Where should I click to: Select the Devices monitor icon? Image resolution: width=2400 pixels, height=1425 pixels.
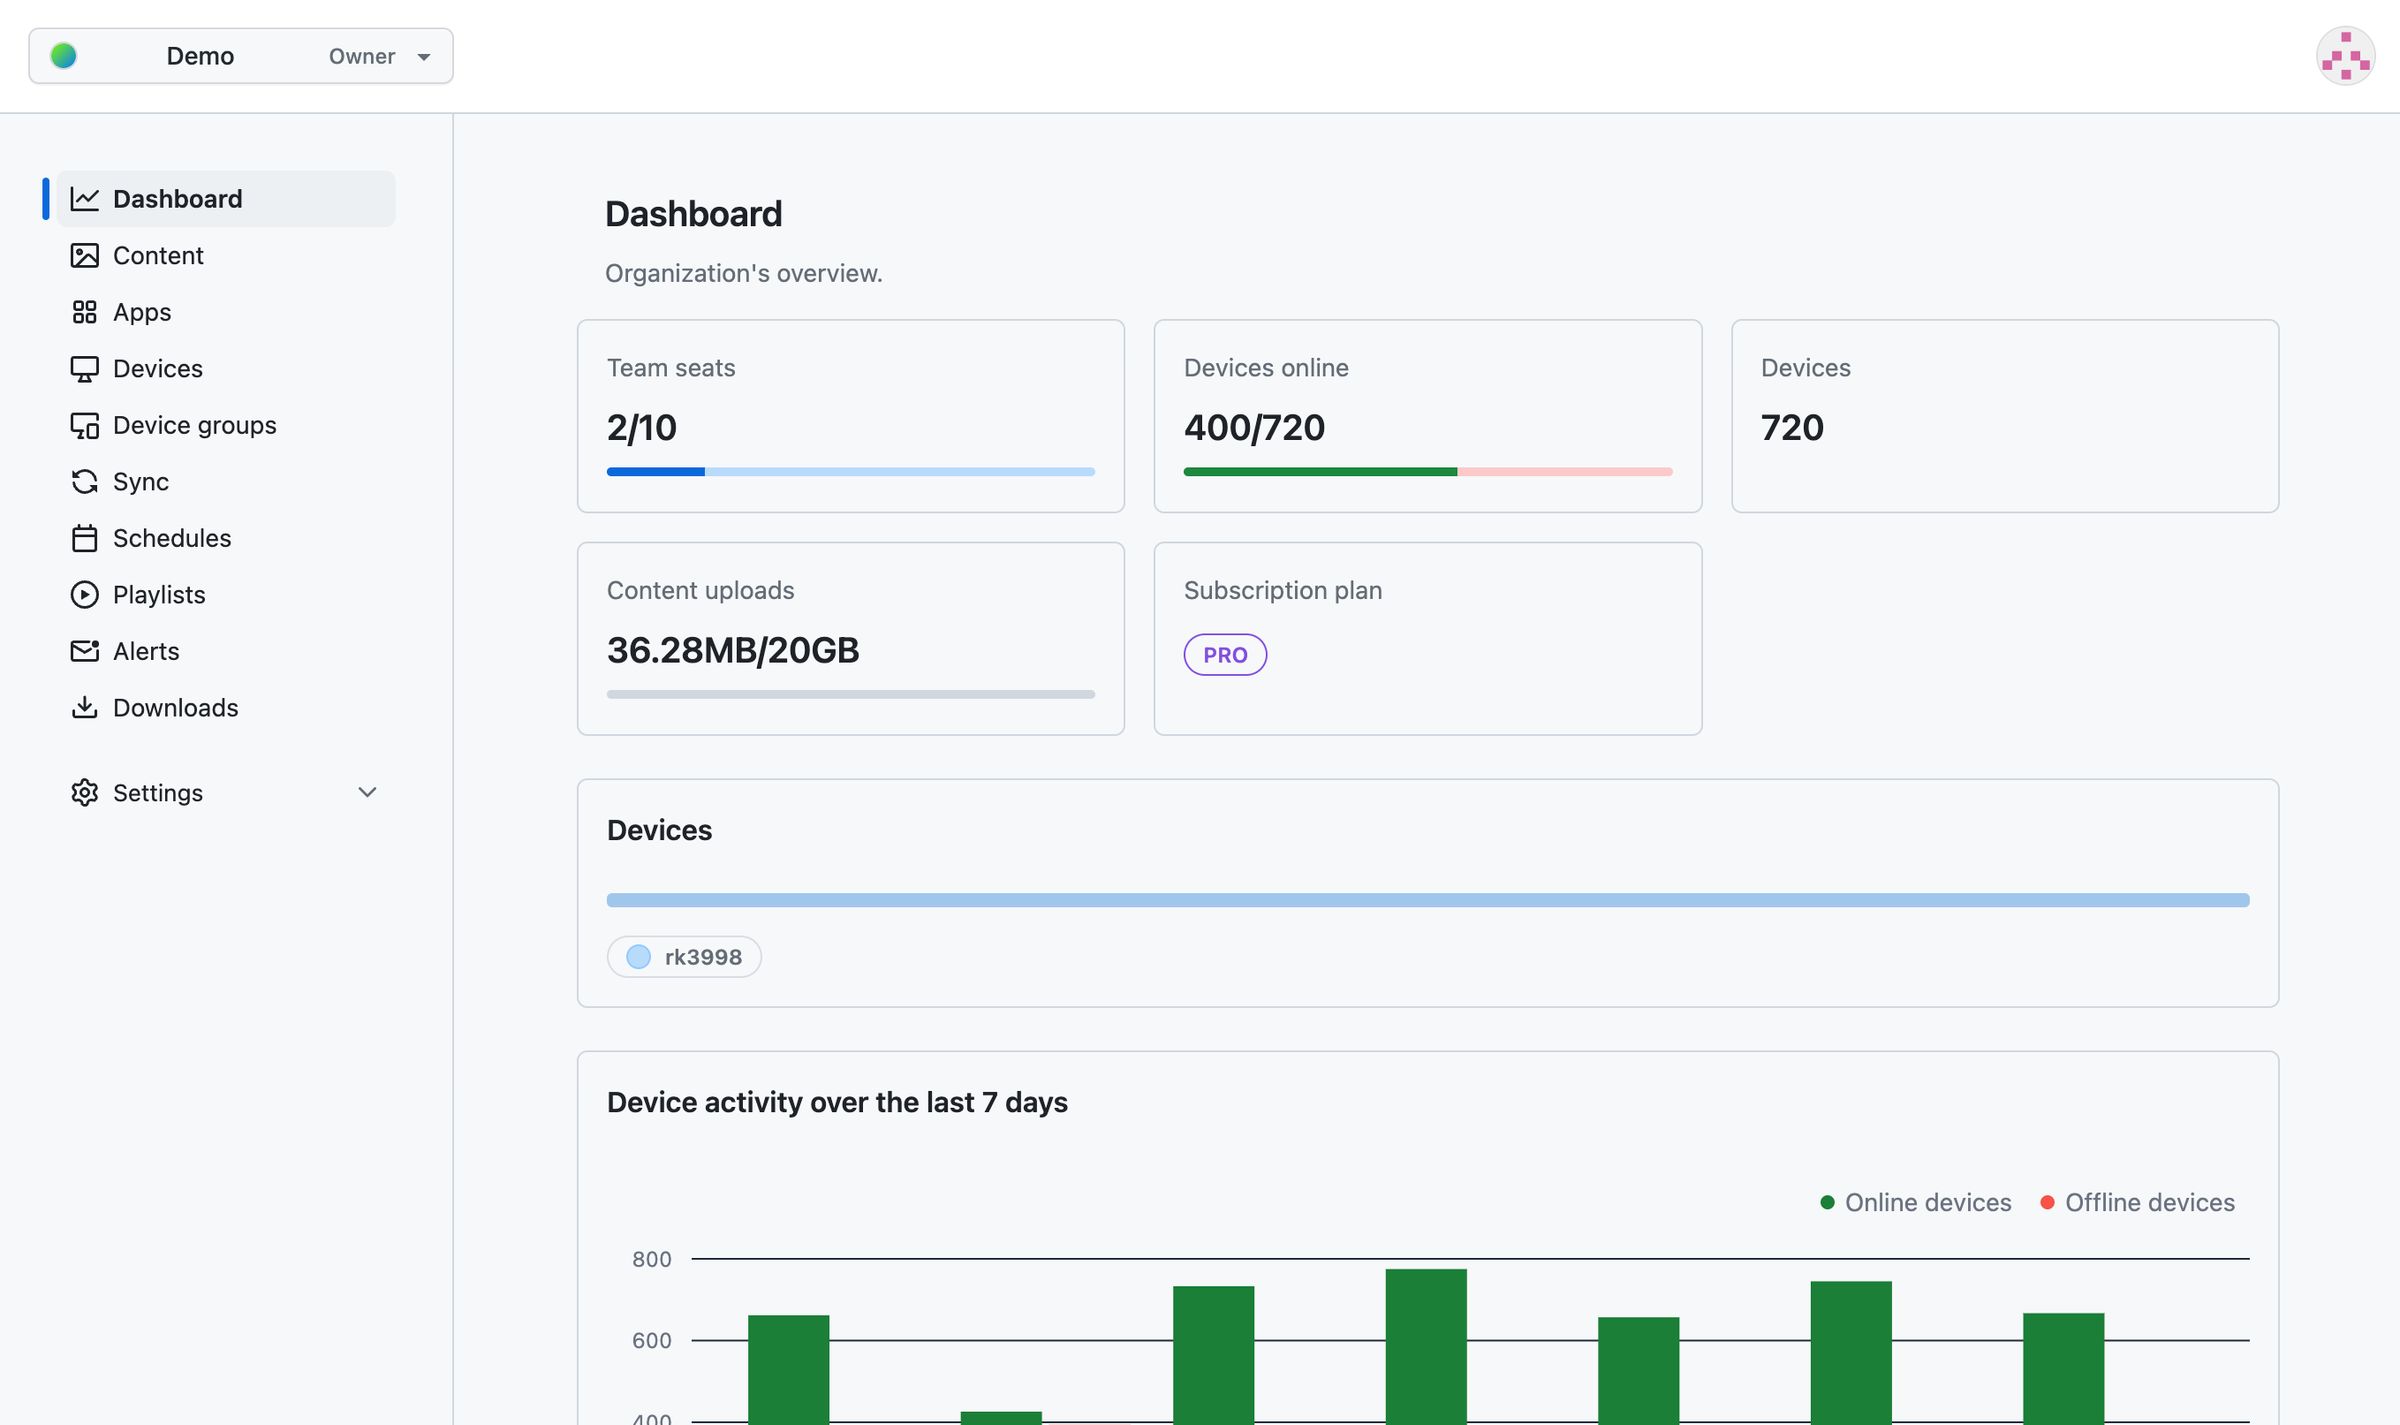click(x=85, y=368)
